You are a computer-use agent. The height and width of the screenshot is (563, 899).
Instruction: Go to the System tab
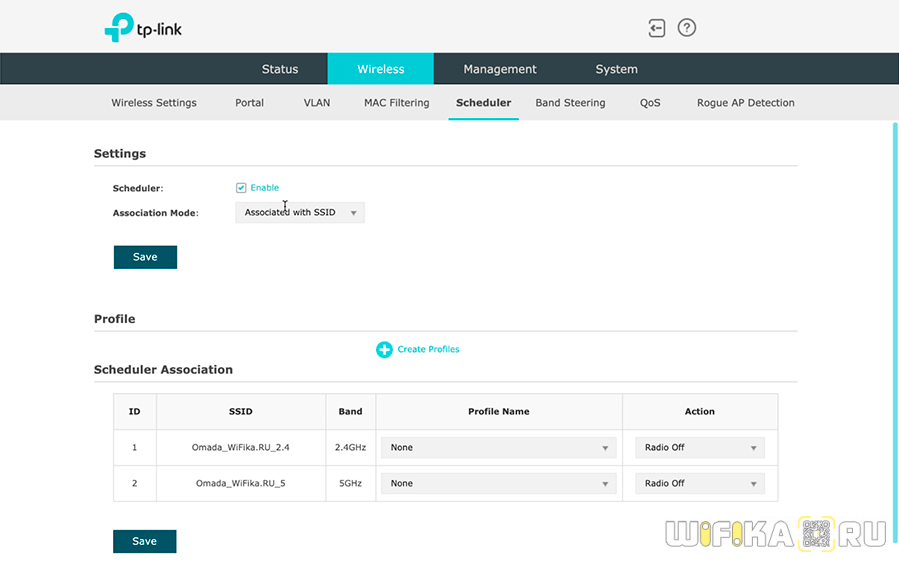pyautogui.click(x=616, y=69)
